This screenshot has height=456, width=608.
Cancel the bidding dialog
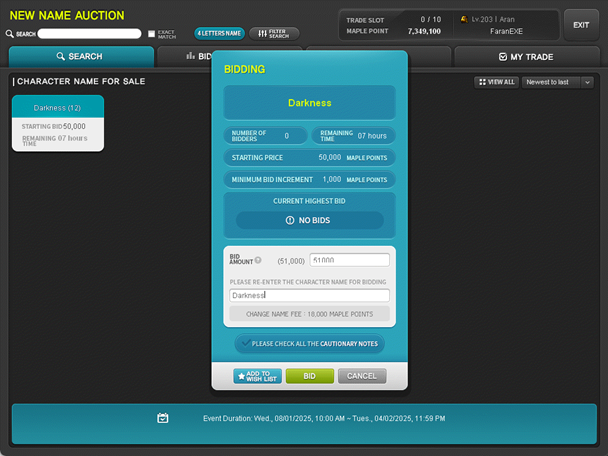coord(361,376)
